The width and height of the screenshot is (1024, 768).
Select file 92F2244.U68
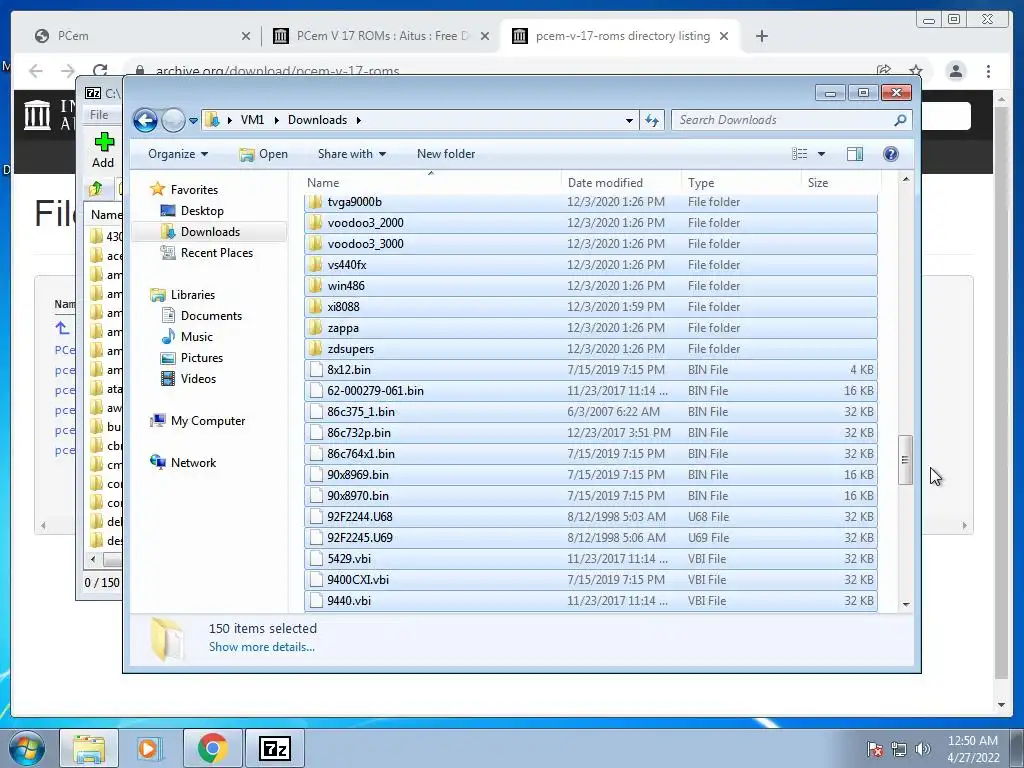click(590, 517)
